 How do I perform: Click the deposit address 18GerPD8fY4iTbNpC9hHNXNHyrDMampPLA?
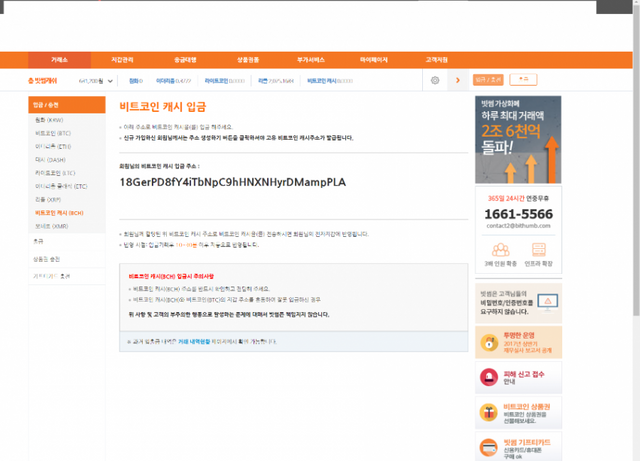(233, 182)
